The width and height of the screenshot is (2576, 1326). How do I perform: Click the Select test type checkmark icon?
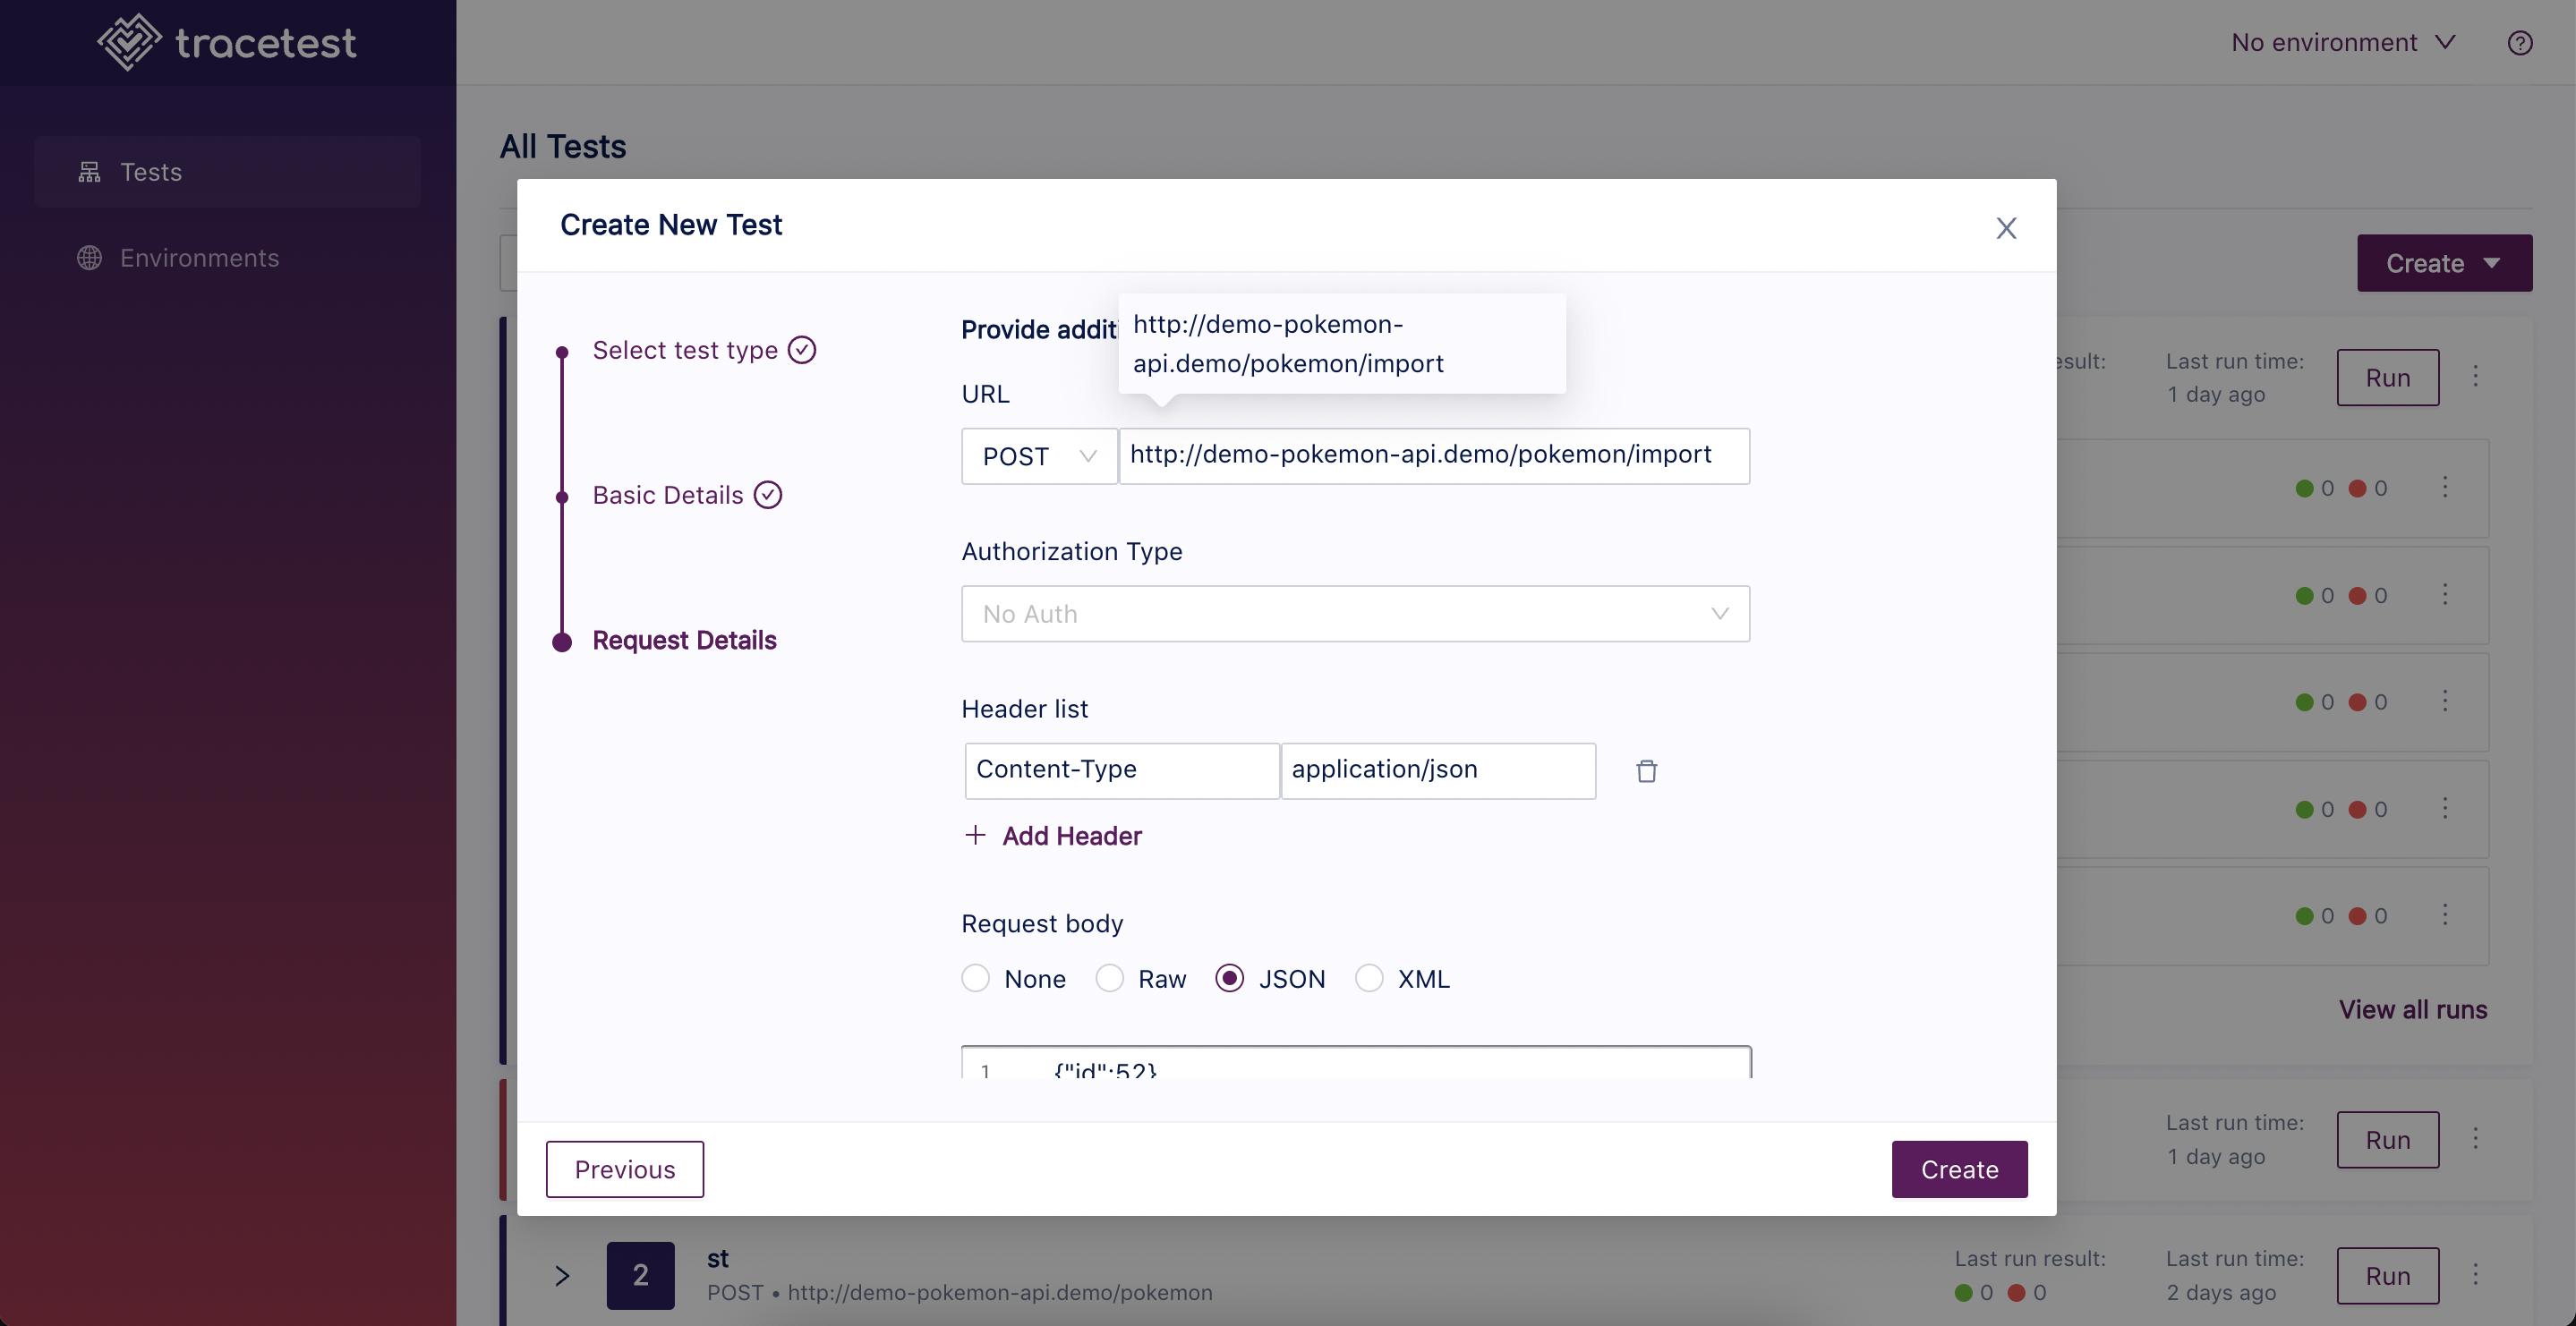click(x=802, y=350)
